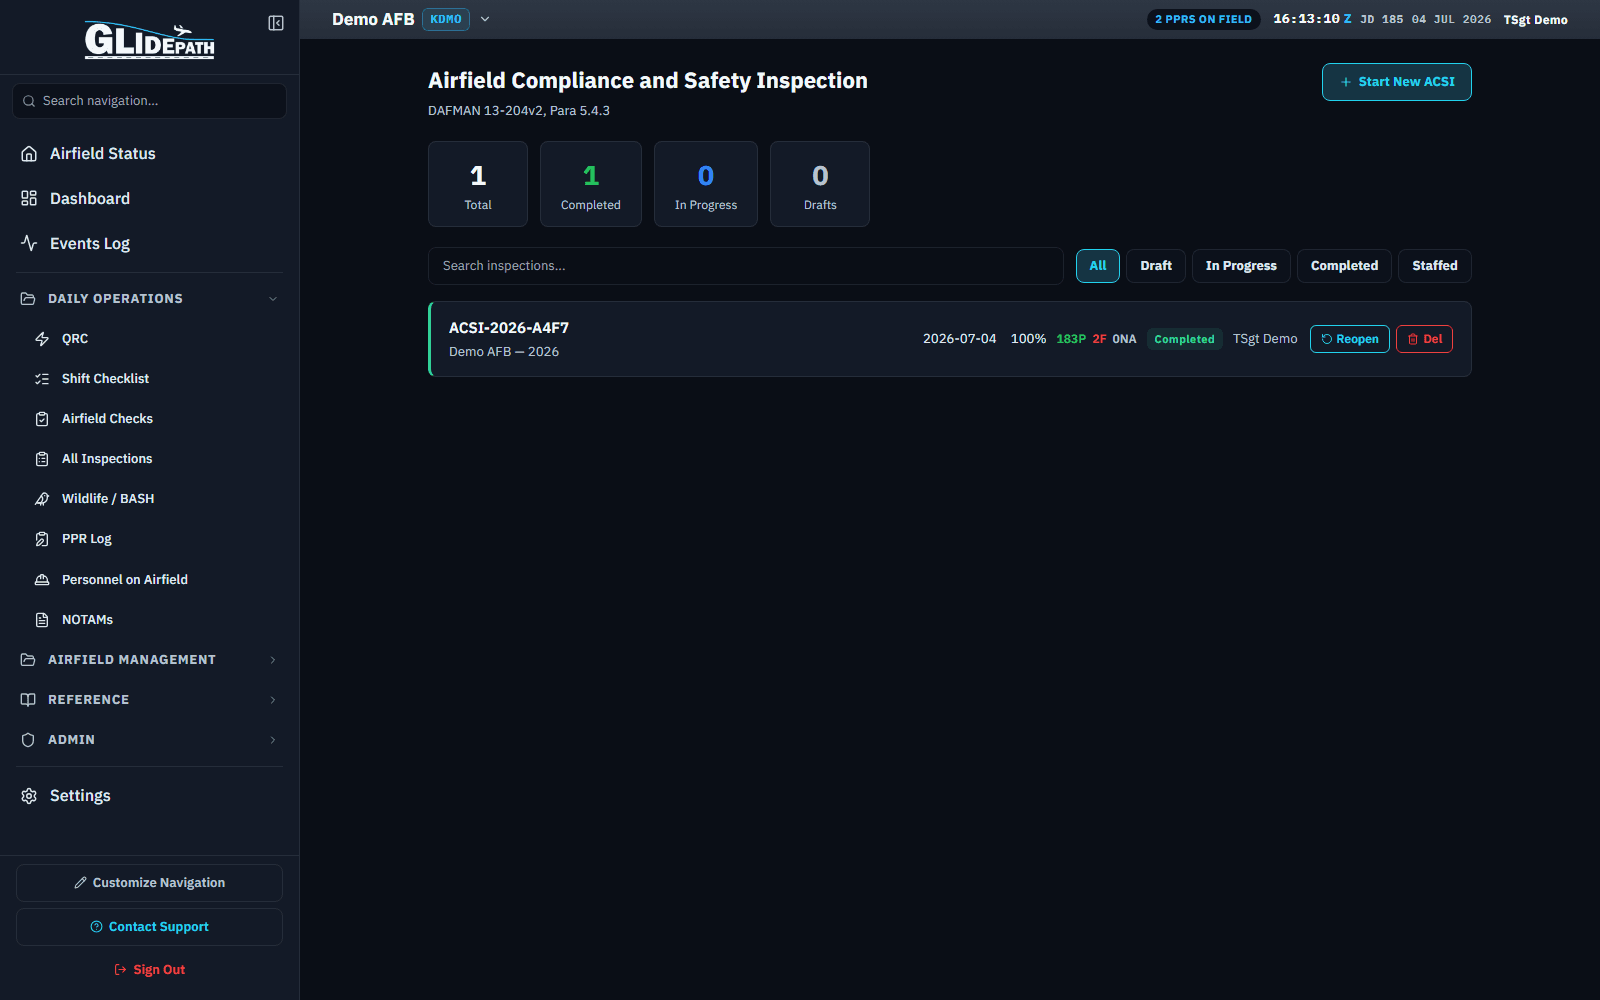Click the Sign Out arrow icon
This screenshot has width=1600, height=1000.
(121, 970)
